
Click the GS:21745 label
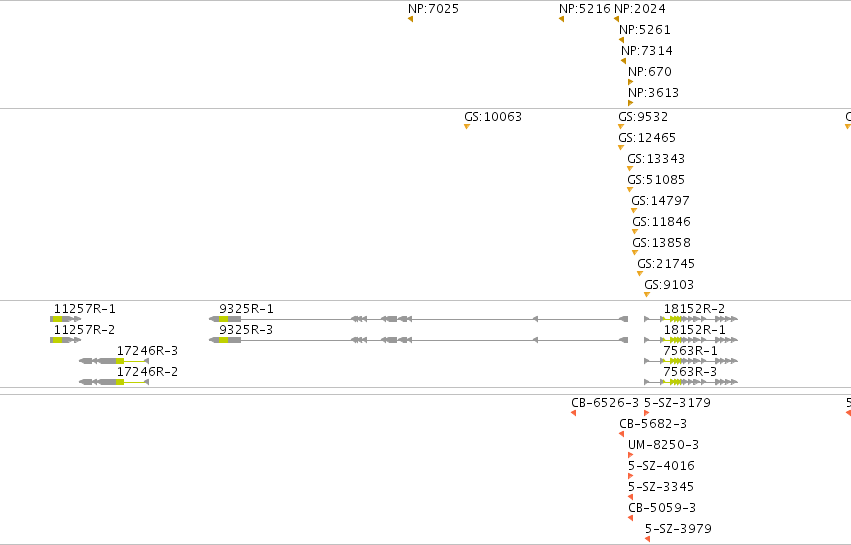(x=666, y=264)
